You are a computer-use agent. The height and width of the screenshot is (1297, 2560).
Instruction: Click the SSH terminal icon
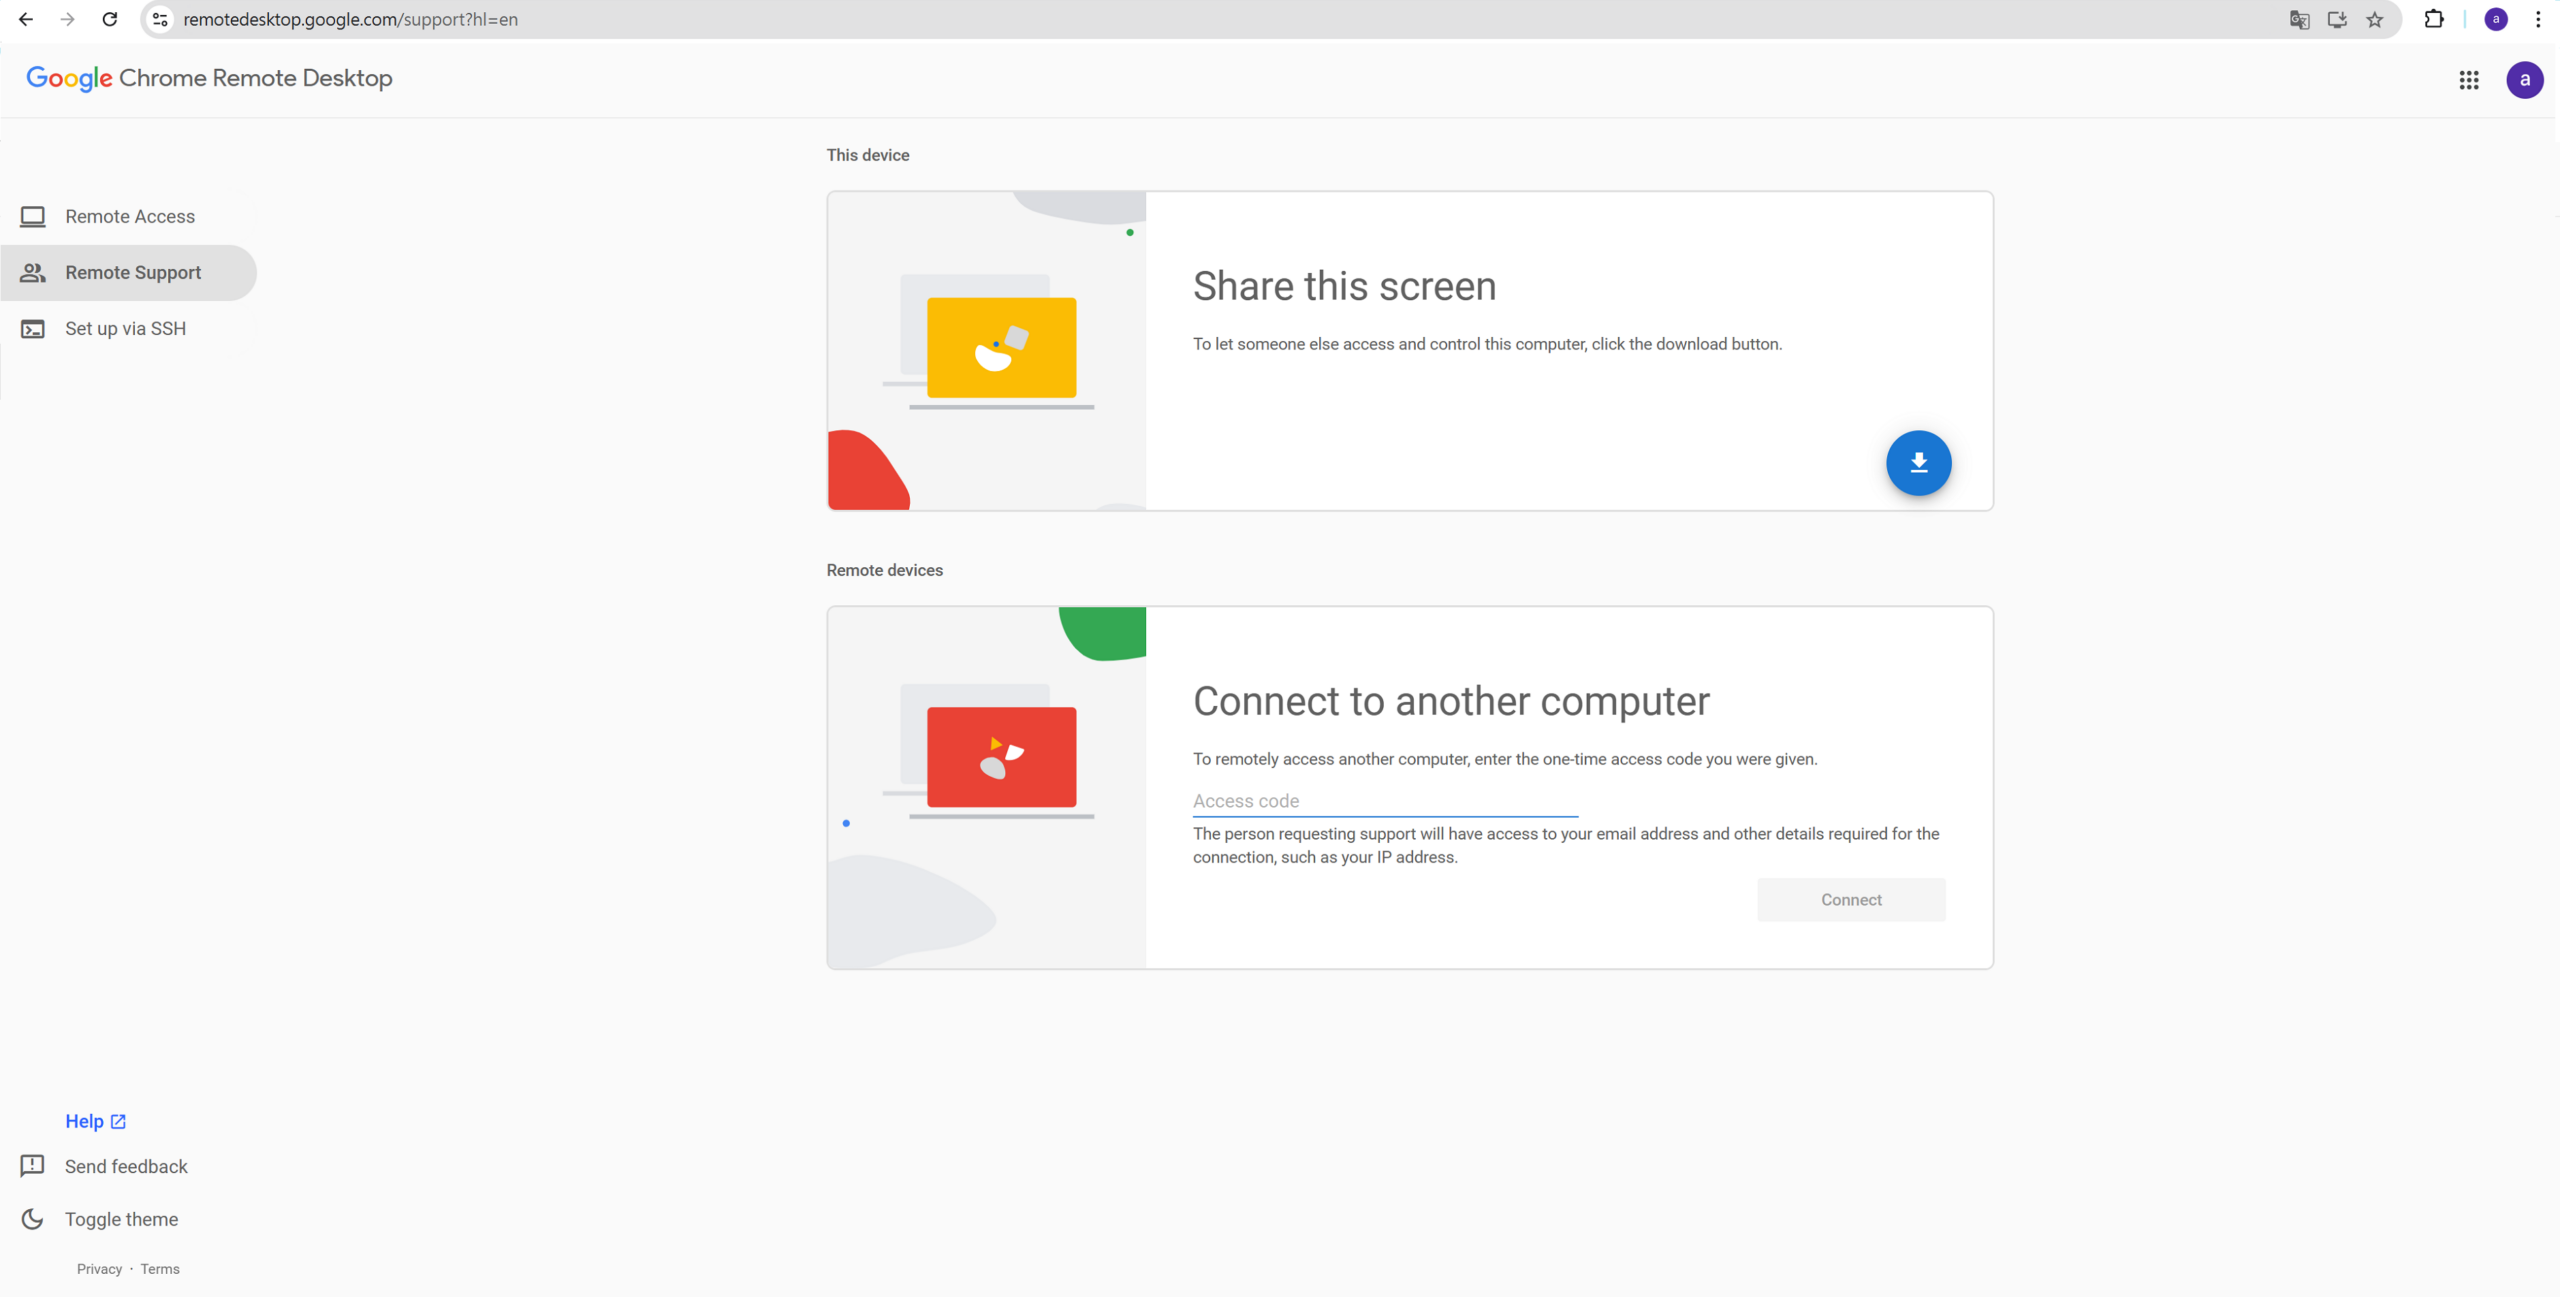coord(33,328)
